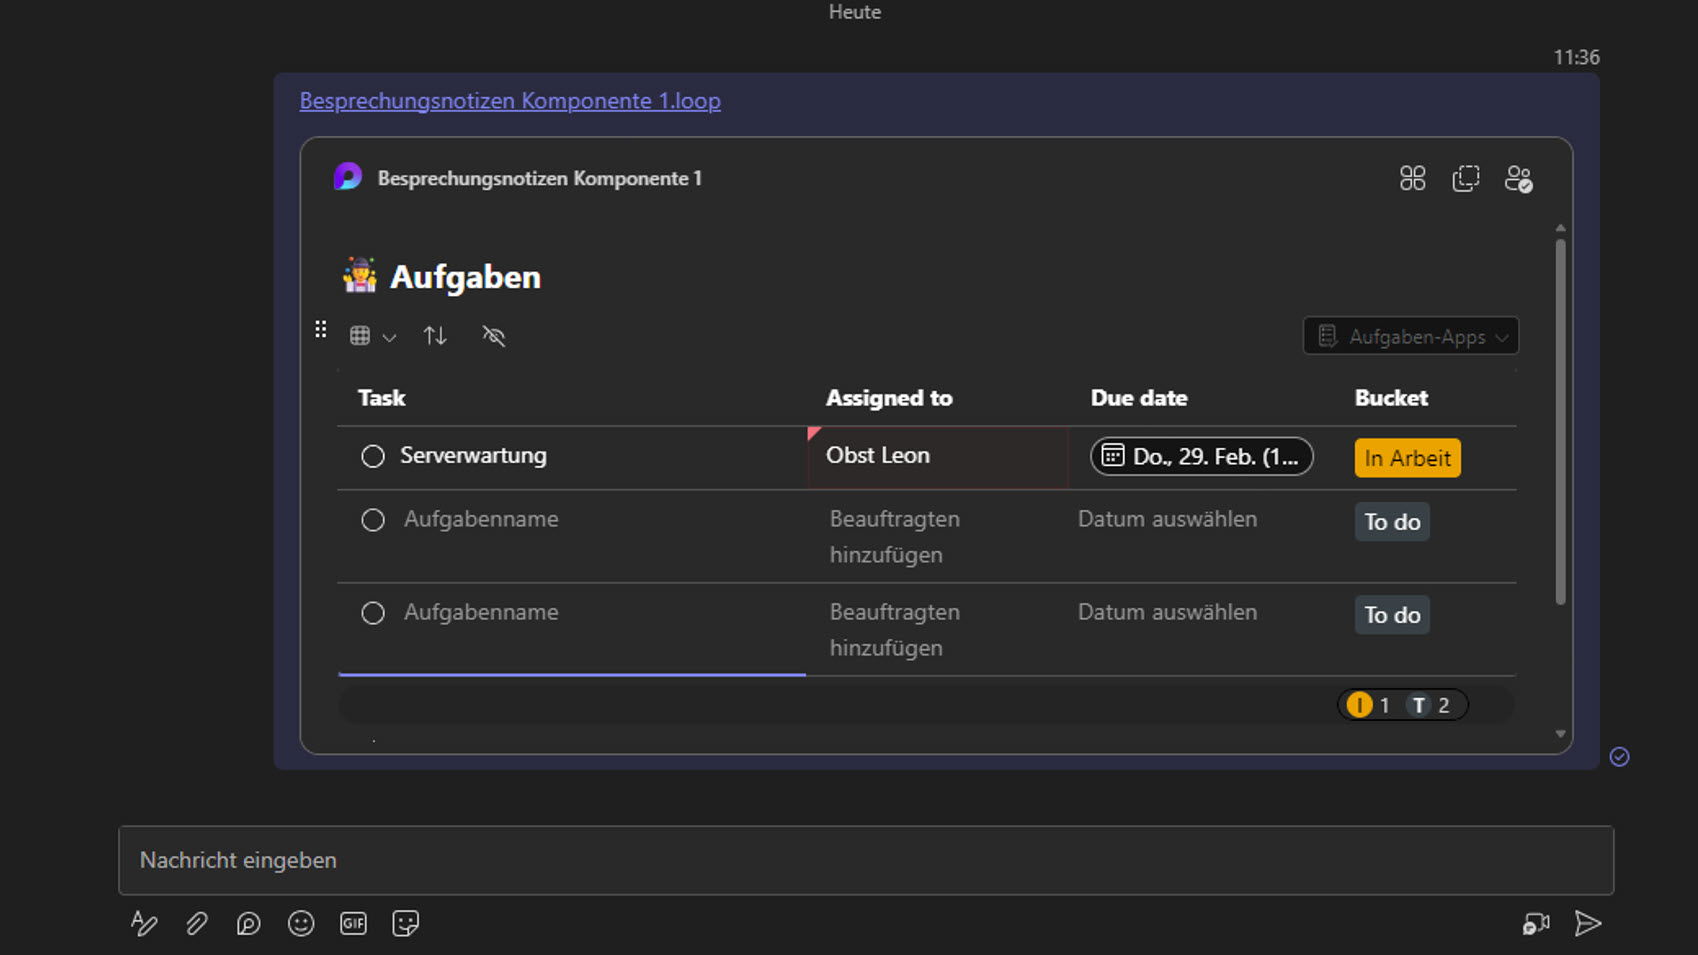Pick date via second row Datum auswählen
The height and width of the screenshot is (955, 1698).
coord(1167,519)
